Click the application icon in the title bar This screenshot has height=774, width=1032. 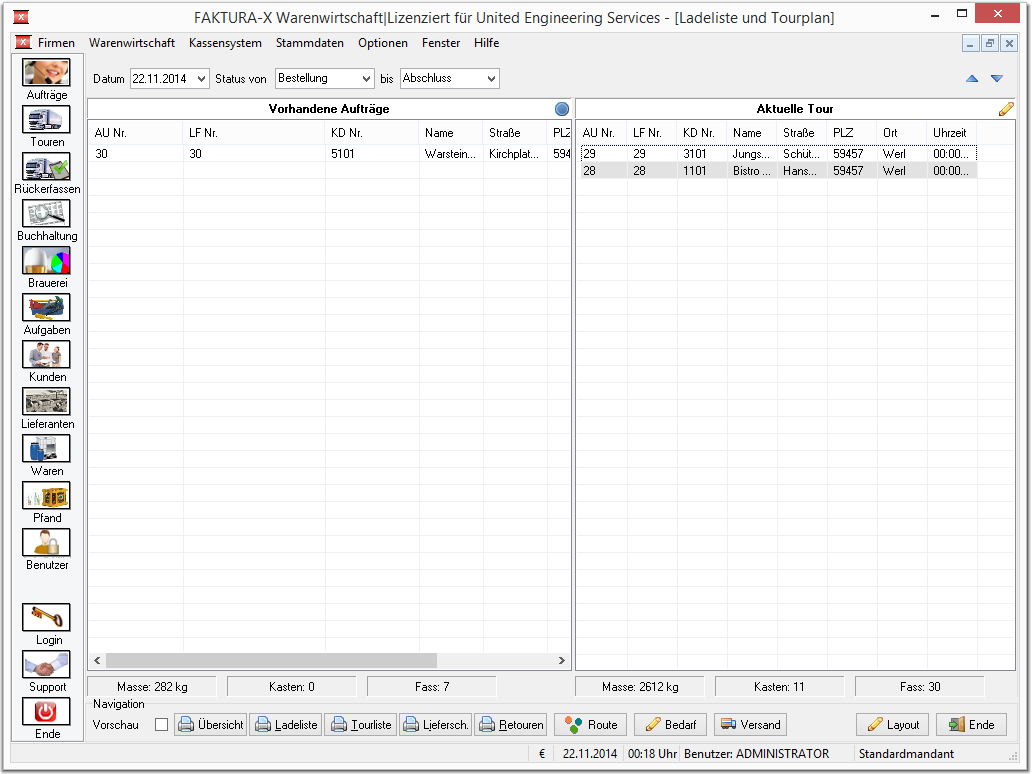(x=21, y=17)
